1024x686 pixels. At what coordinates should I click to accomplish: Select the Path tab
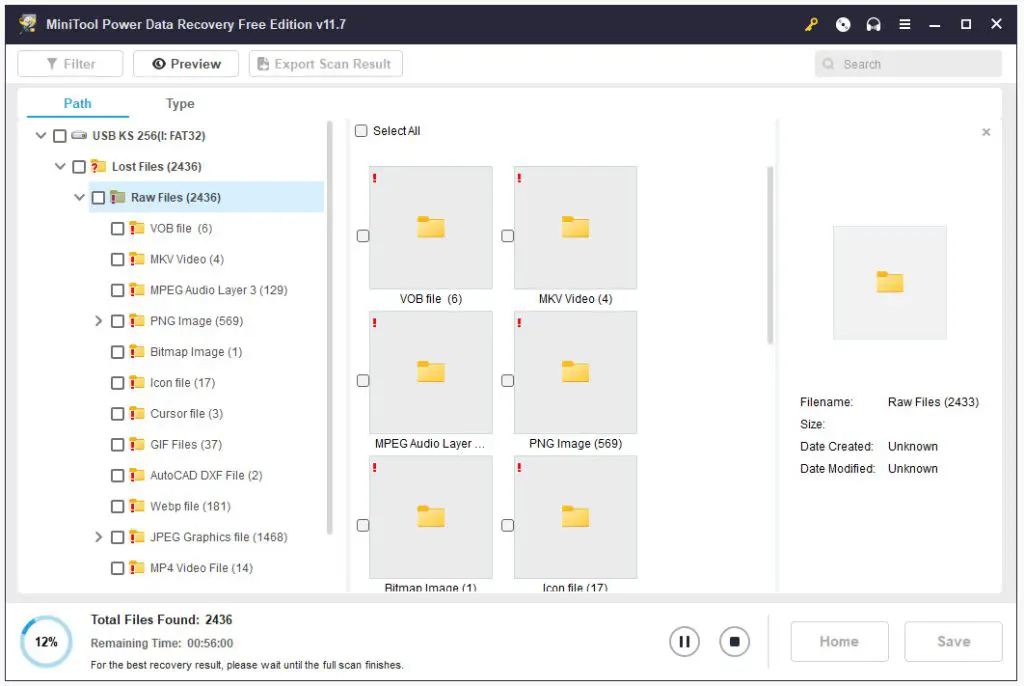pyautogui.click(x=78, y=104)
